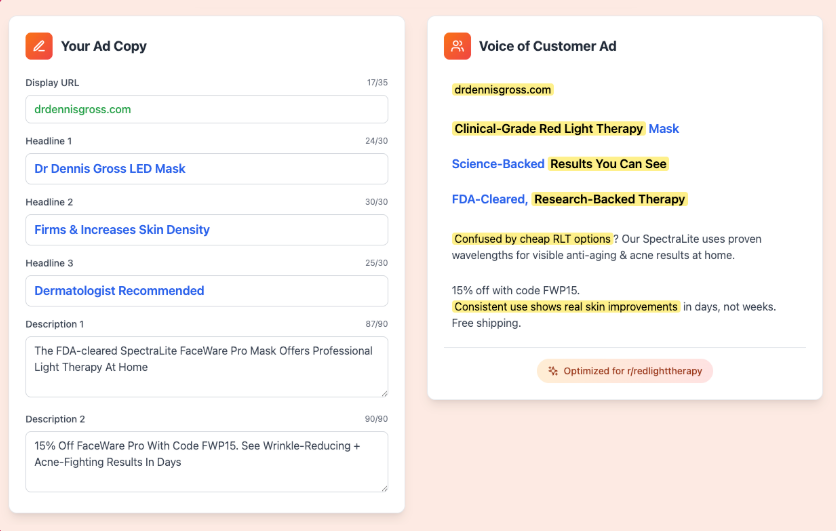Click the 87/90 character counter
The image size is (836, 531).
pyautogui.click(x=376, y=324)
